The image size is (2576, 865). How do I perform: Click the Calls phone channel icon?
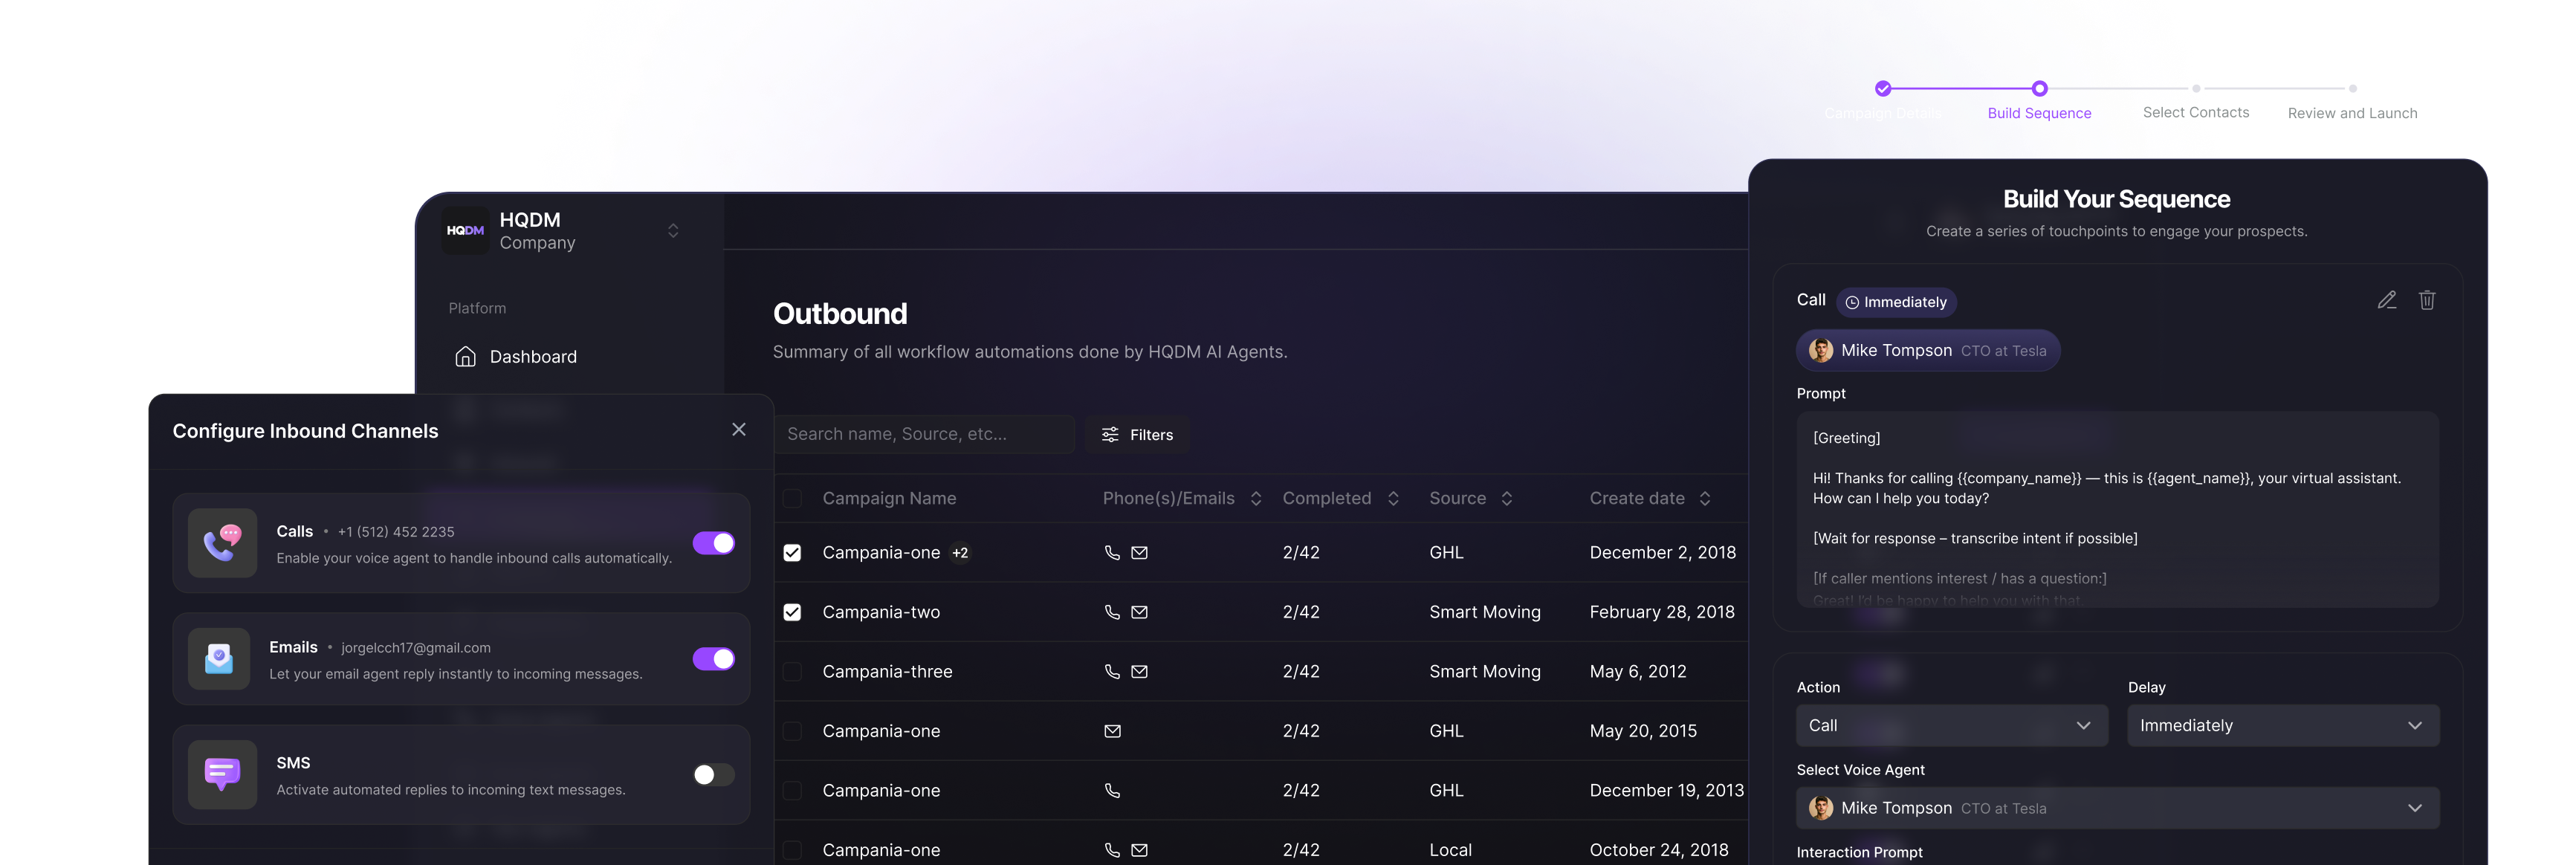tap(222, 543)
